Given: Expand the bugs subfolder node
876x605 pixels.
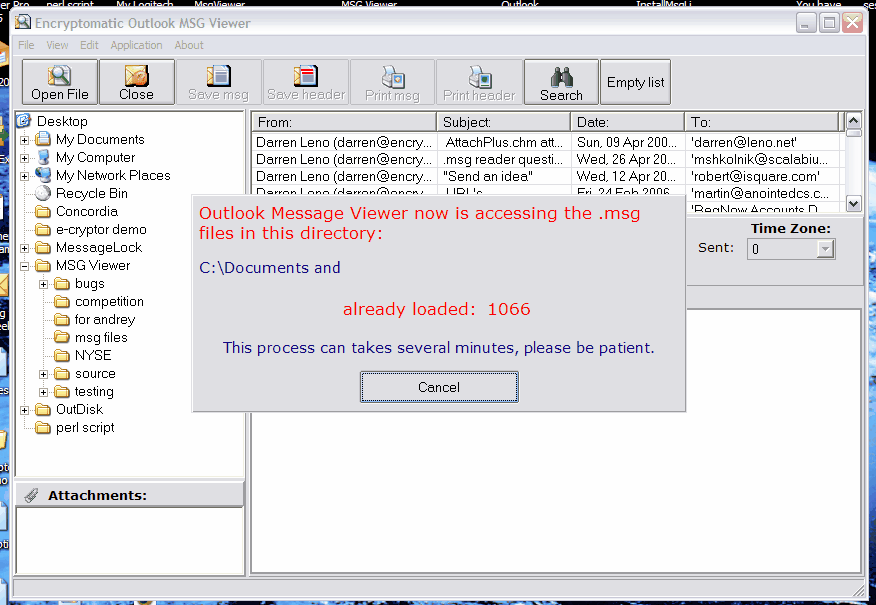Looking at the screenshot, I should click(x=44, y=284).
